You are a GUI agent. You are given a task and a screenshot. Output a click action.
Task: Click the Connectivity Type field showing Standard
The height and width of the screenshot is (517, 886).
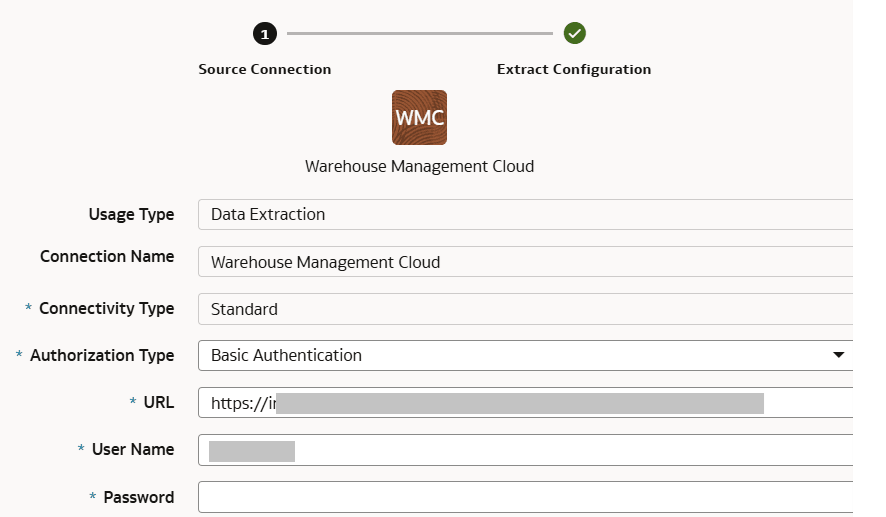point(525,309)
